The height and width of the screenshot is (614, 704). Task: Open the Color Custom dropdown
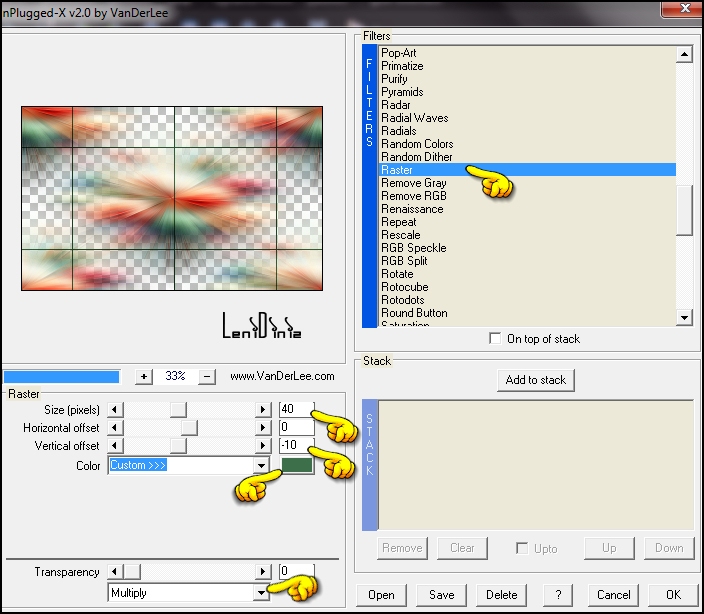pyautogui.click(x=262, y=466)
